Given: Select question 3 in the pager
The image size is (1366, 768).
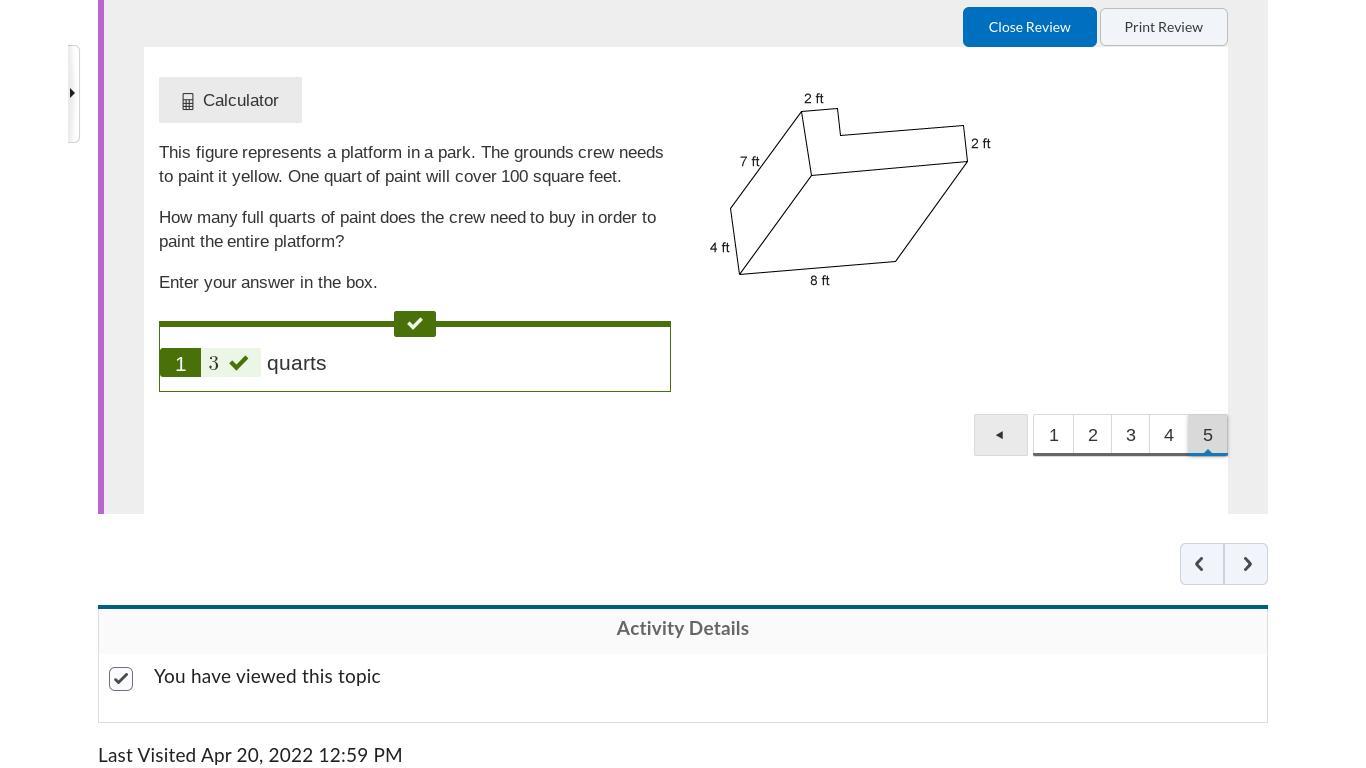Looking at the screenshot, I should point(1130,435).
